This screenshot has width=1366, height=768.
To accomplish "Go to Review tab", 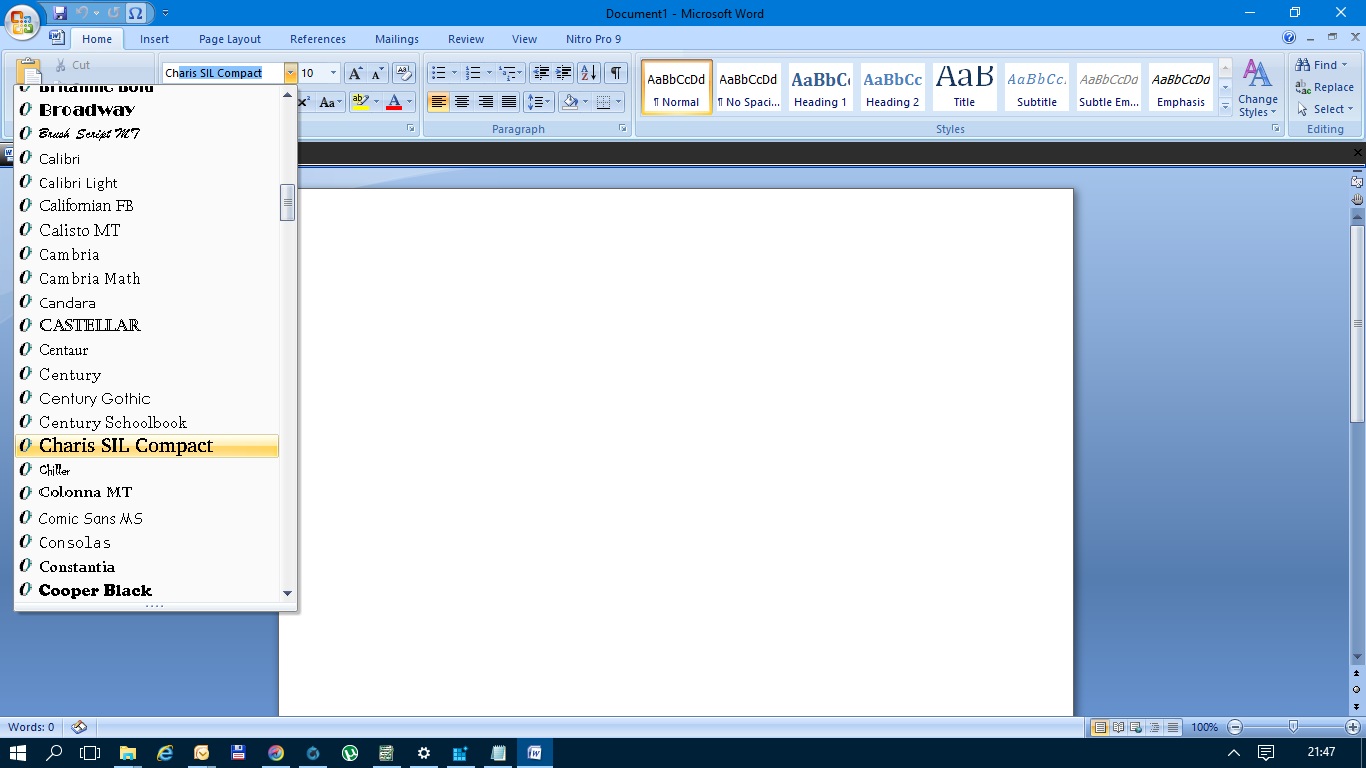I will 466,39.
